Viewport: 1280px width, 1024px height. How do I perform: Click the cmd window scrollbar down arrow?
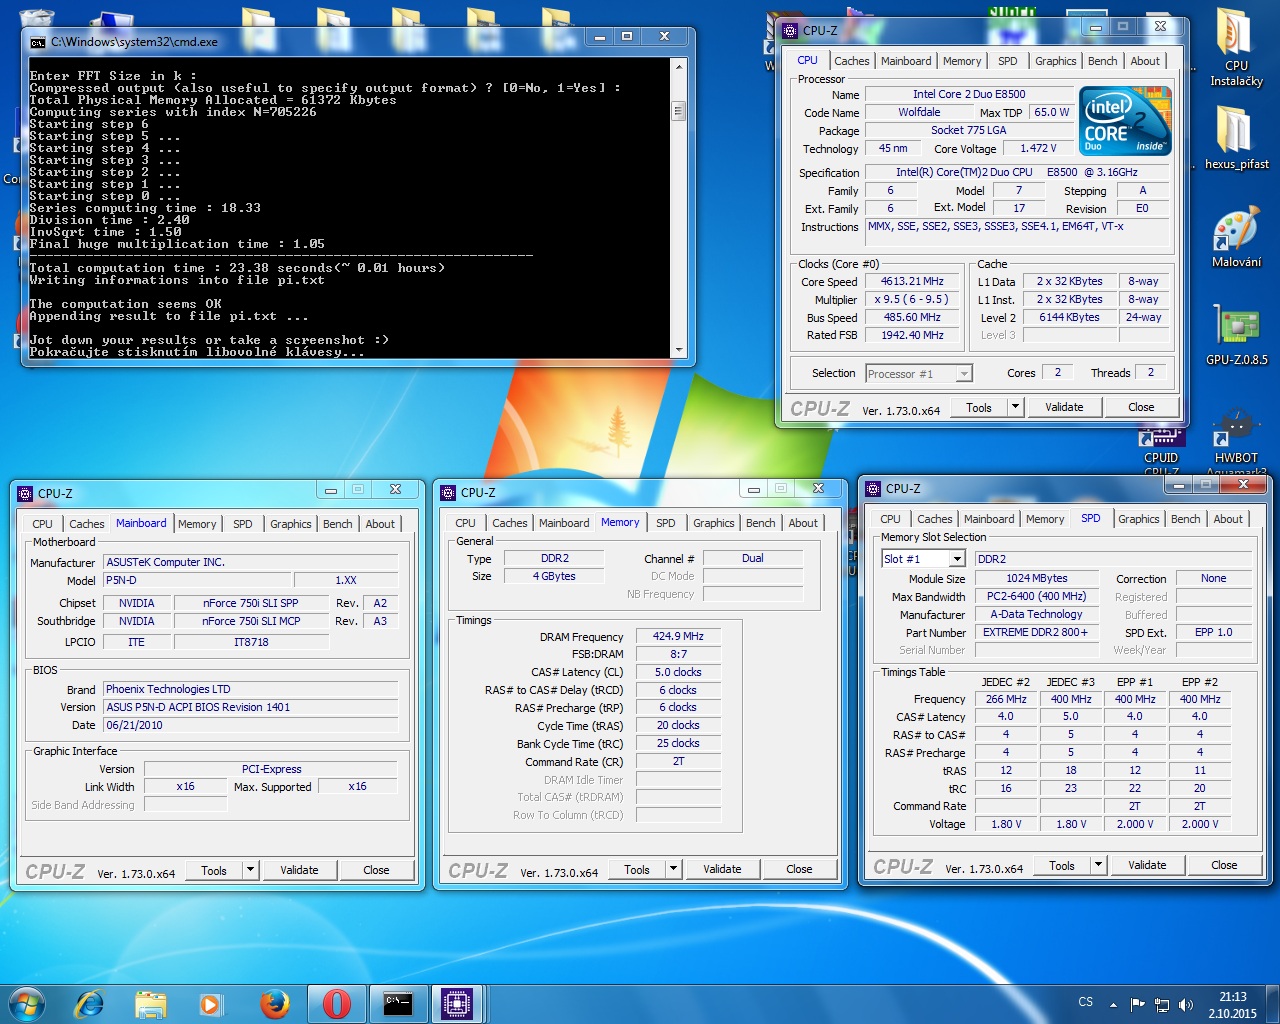coord(679,350)
